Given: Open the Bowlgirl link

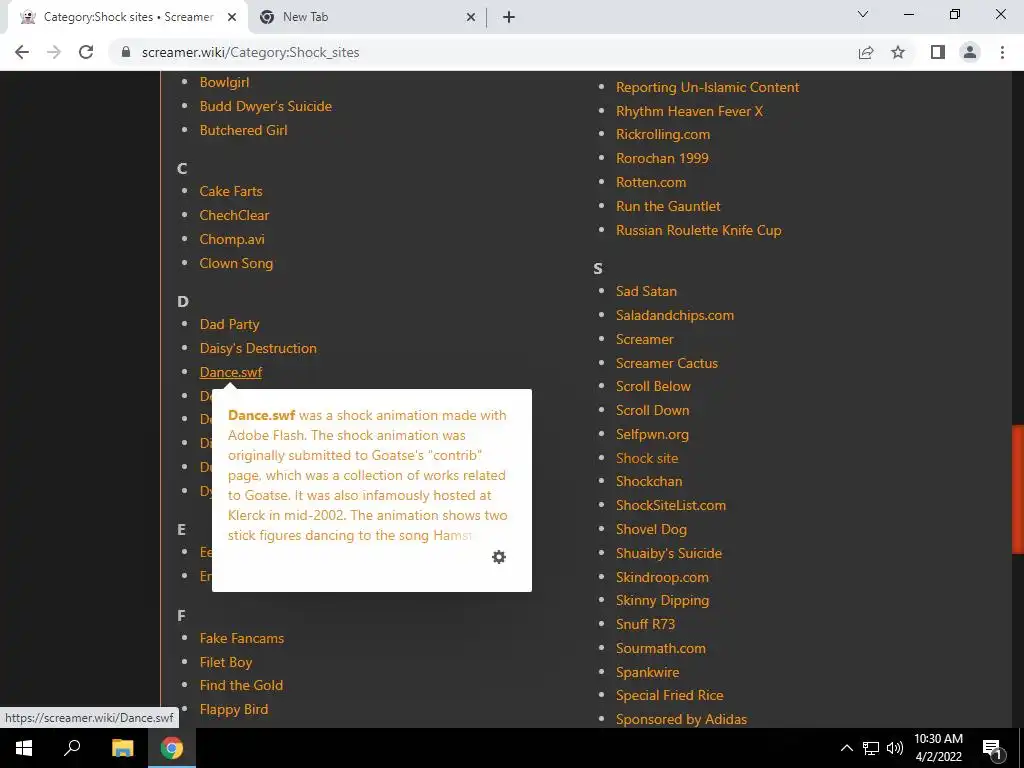Looking at the screenshot, I should click(x=225, y=82).
